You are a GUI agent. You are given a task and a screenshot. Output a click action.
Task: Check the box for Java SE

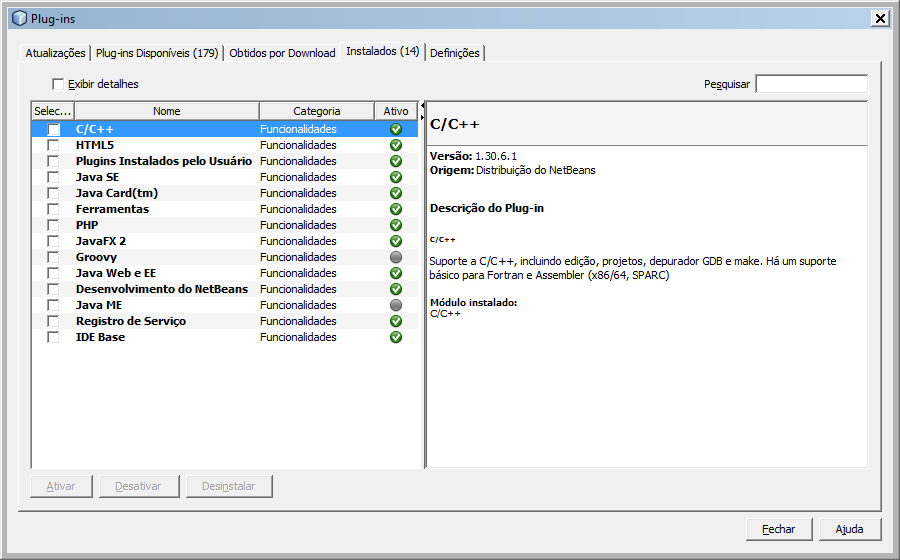point(53,177)
